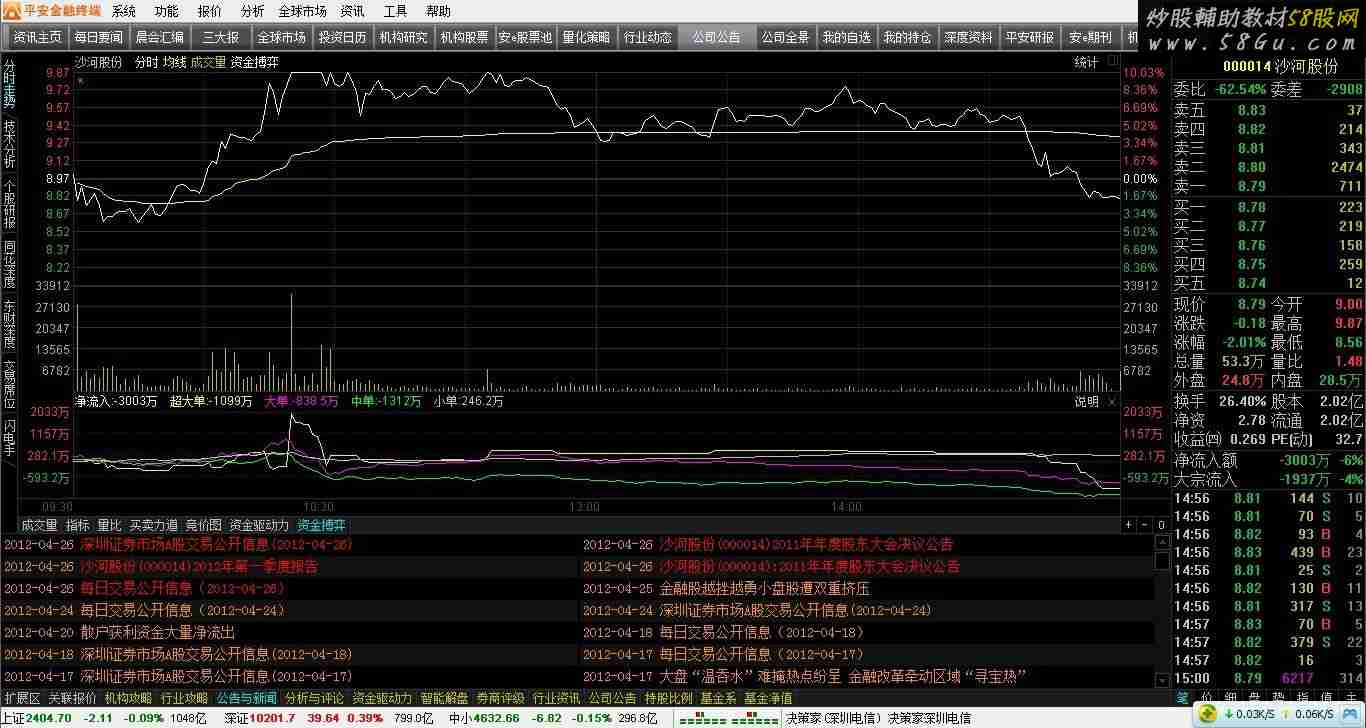Viewport: 1366px width, 728px height.
Task: Close the 资金博弈 indicator panel
Action: pyautogui.click(x=1112, y=401)
